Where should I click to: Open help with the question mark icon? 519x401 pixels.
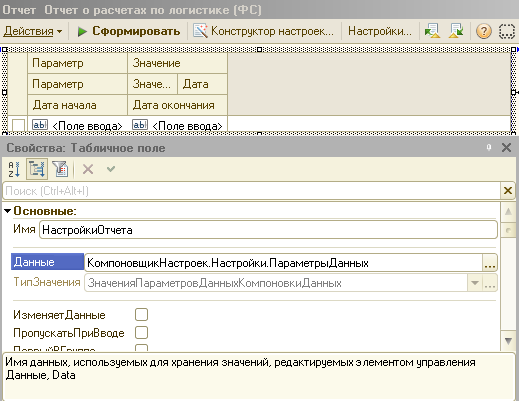pyautogui.click(x=483, y=31)
